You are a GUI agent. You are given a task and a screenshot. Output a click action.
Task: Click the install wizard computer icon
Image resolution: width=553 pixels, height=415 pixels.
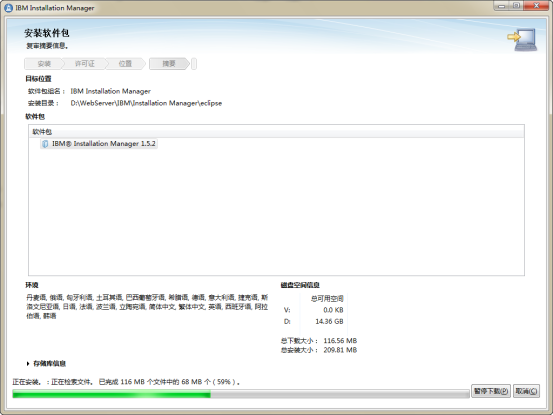pos(522,39)
